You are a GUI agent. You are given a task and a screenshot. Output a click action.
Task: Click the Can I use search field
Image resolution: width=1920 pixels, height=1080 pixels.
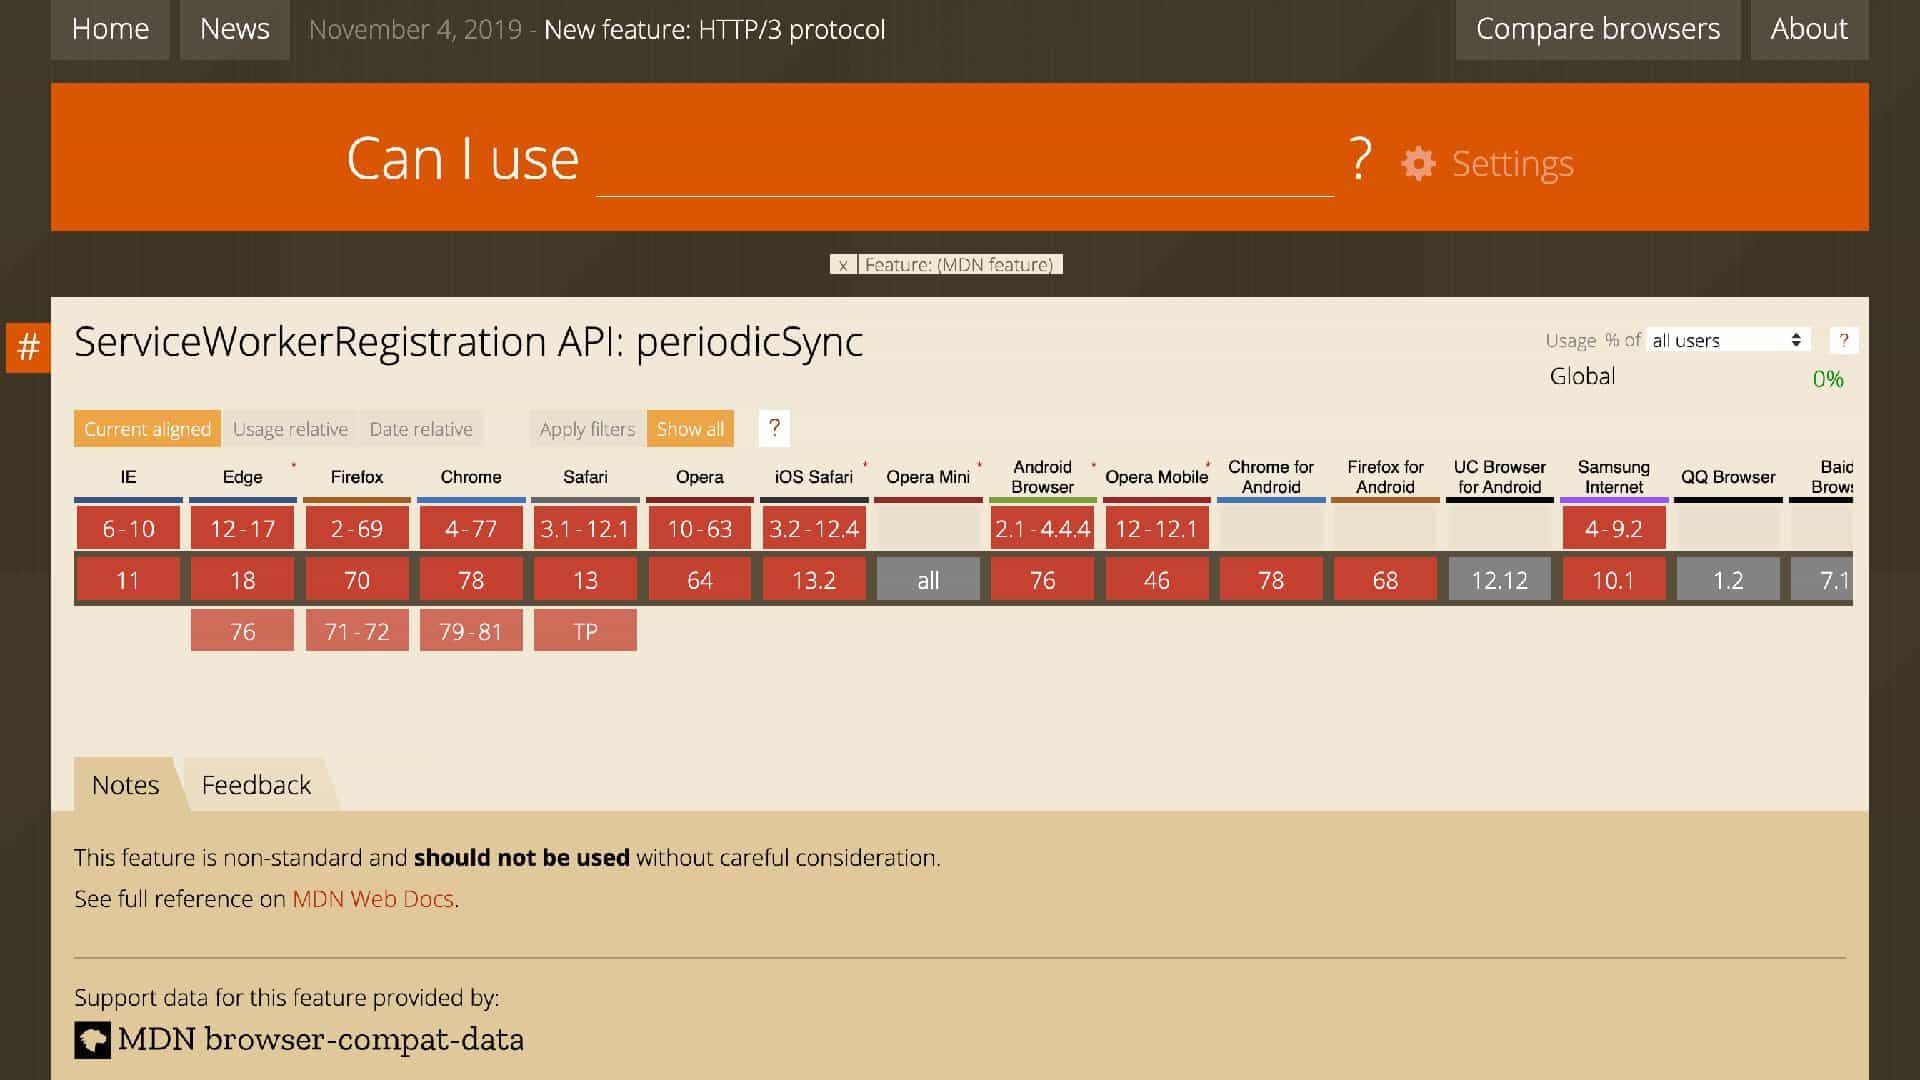tap(964, 165)
